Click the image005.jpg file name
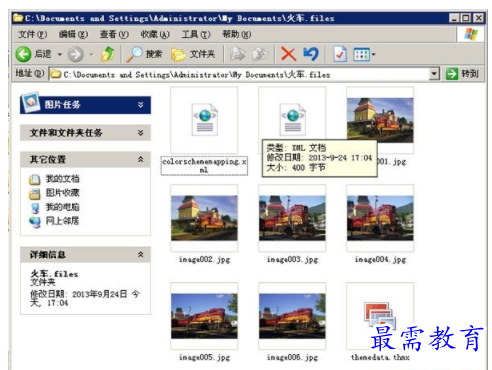The width and height of the screenshot is (492, 370). point(204,357)
